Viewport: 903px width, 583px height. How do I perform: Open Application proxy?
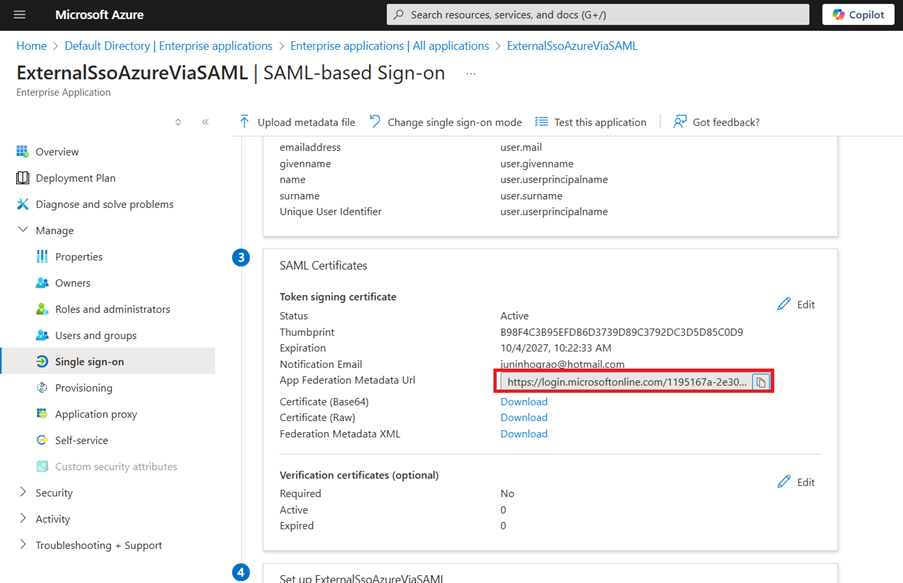pyautogui.click(x=96, y=414)
